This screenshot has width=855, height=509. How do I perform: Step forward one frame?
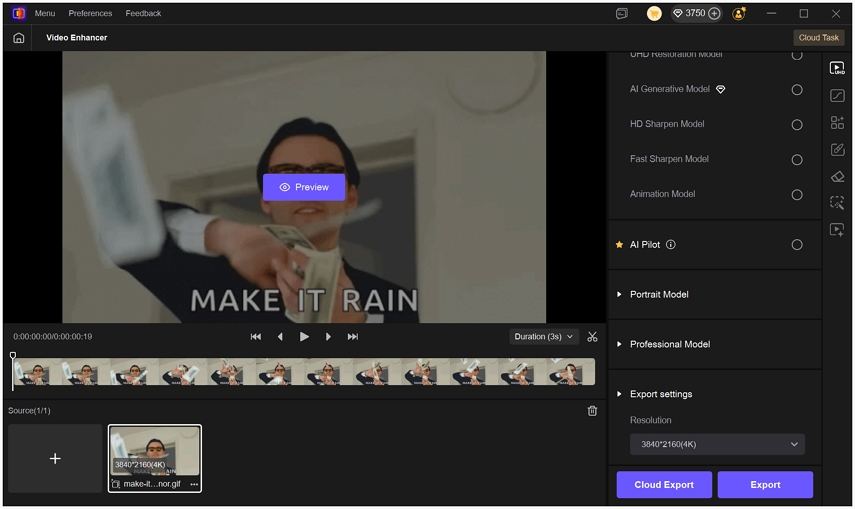[x=328, y=337]
